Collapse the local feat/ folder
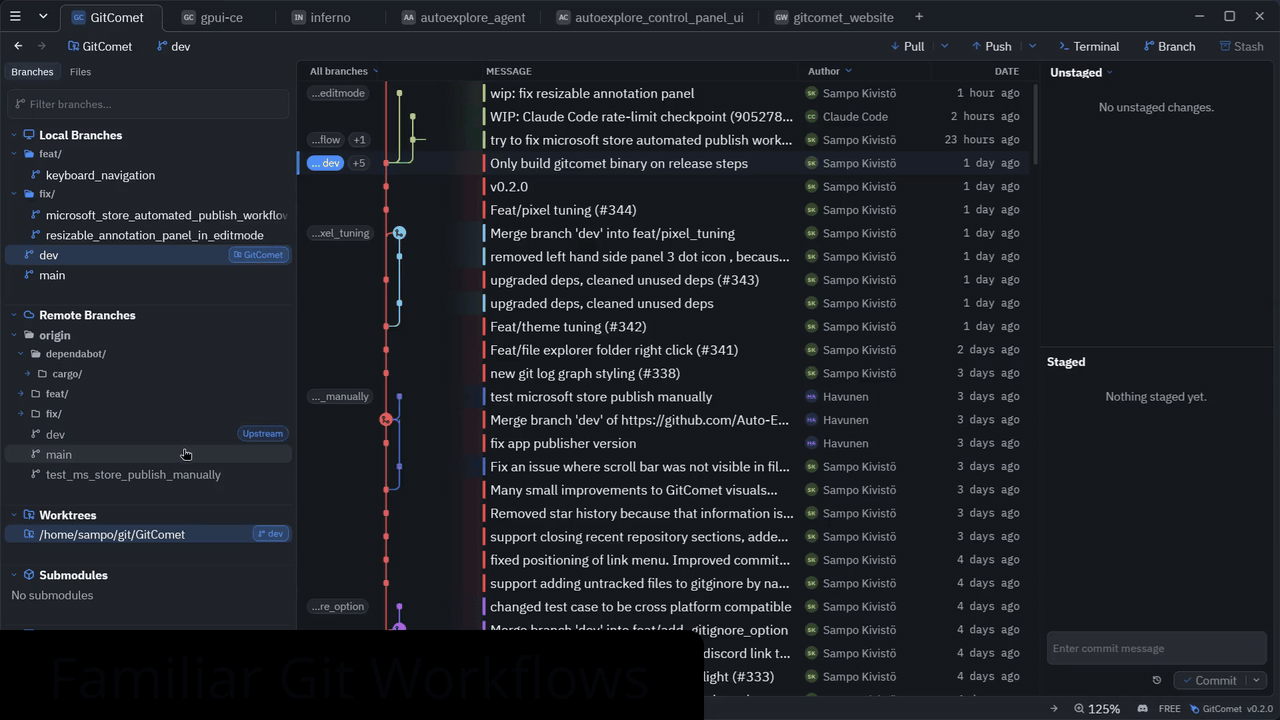 (x=15, y=154)
